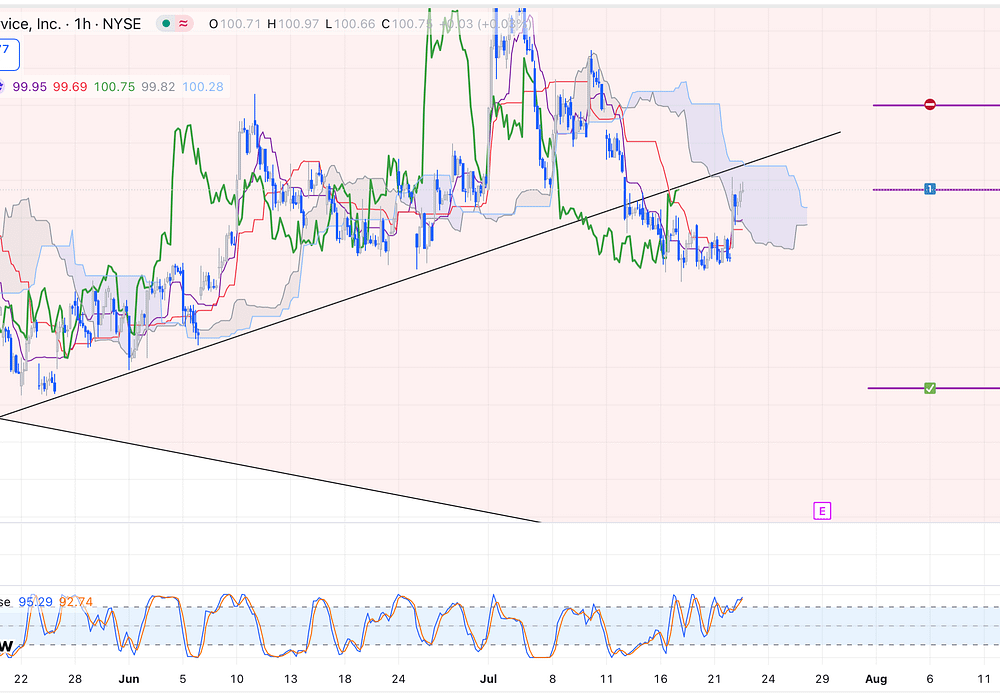Open the magenta E earnings marker

(822, 511)
